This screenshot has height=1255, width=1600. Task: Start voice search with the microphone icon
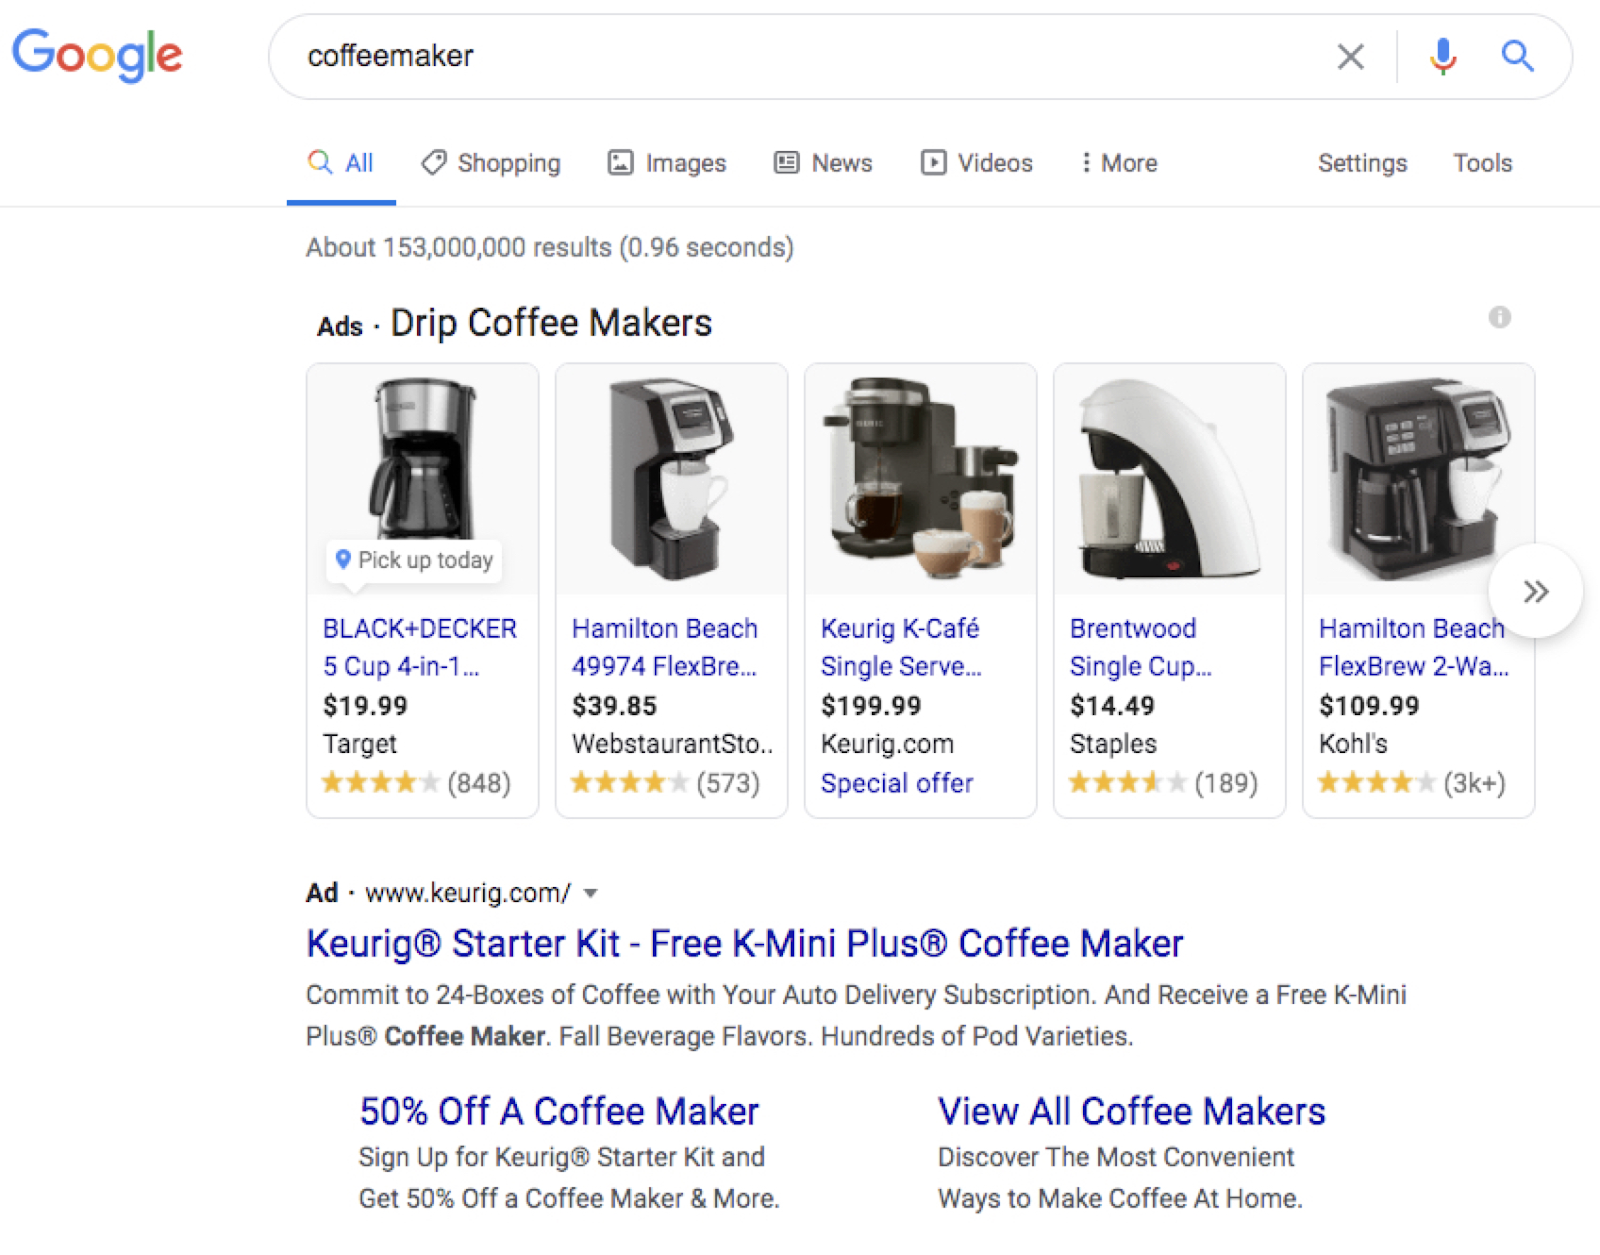[1442, 56]
